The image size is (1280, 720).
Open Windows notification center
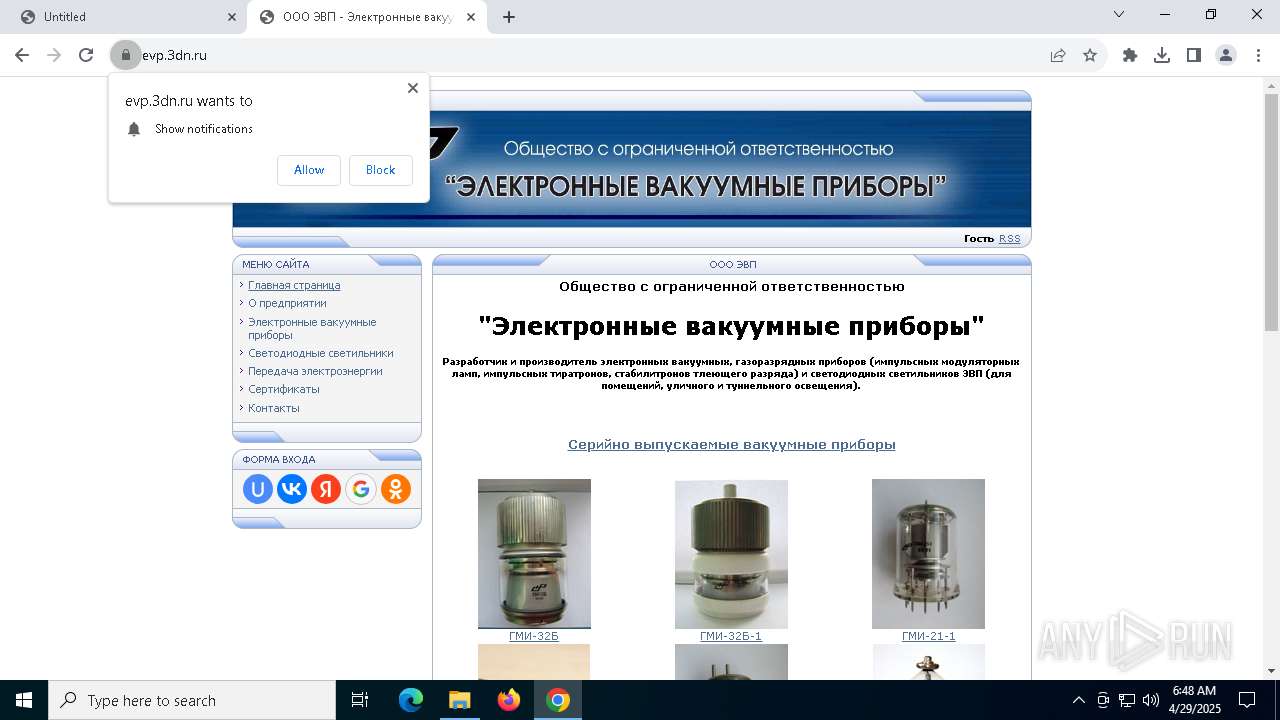[1247, 700]
